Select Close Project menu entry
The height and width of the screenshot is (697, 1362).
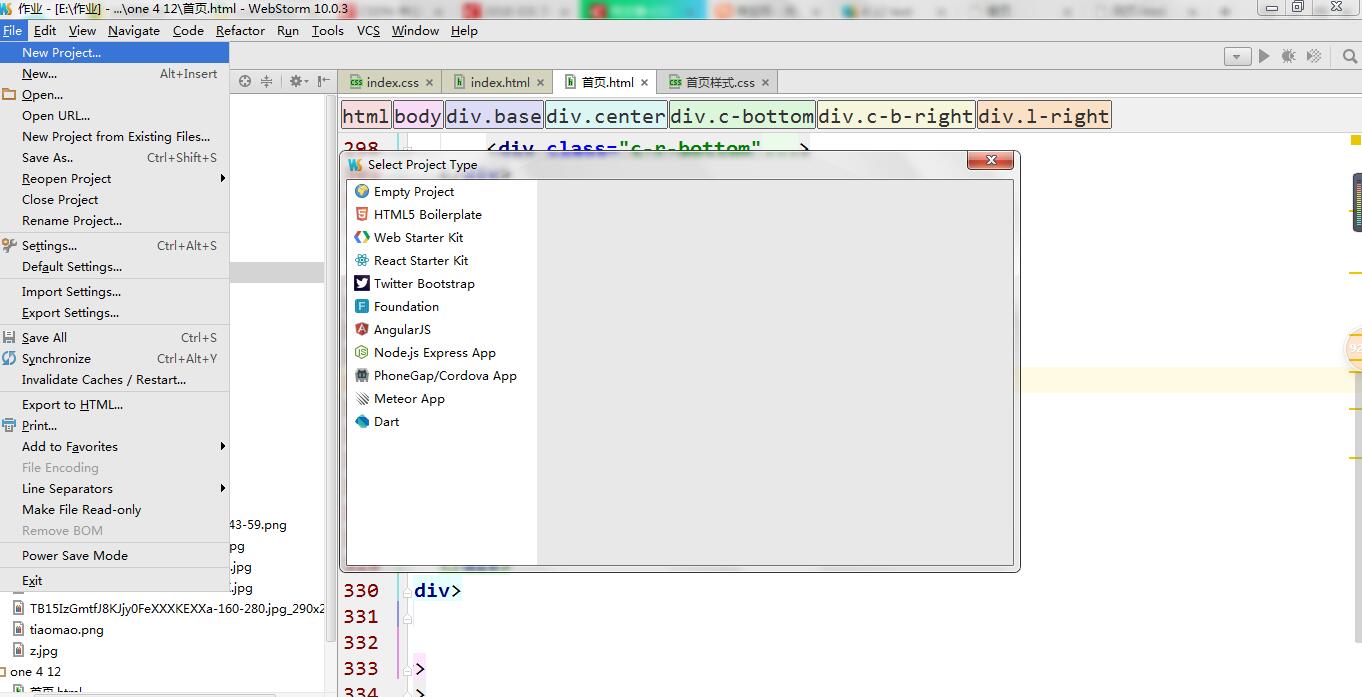tap(115, 199)
